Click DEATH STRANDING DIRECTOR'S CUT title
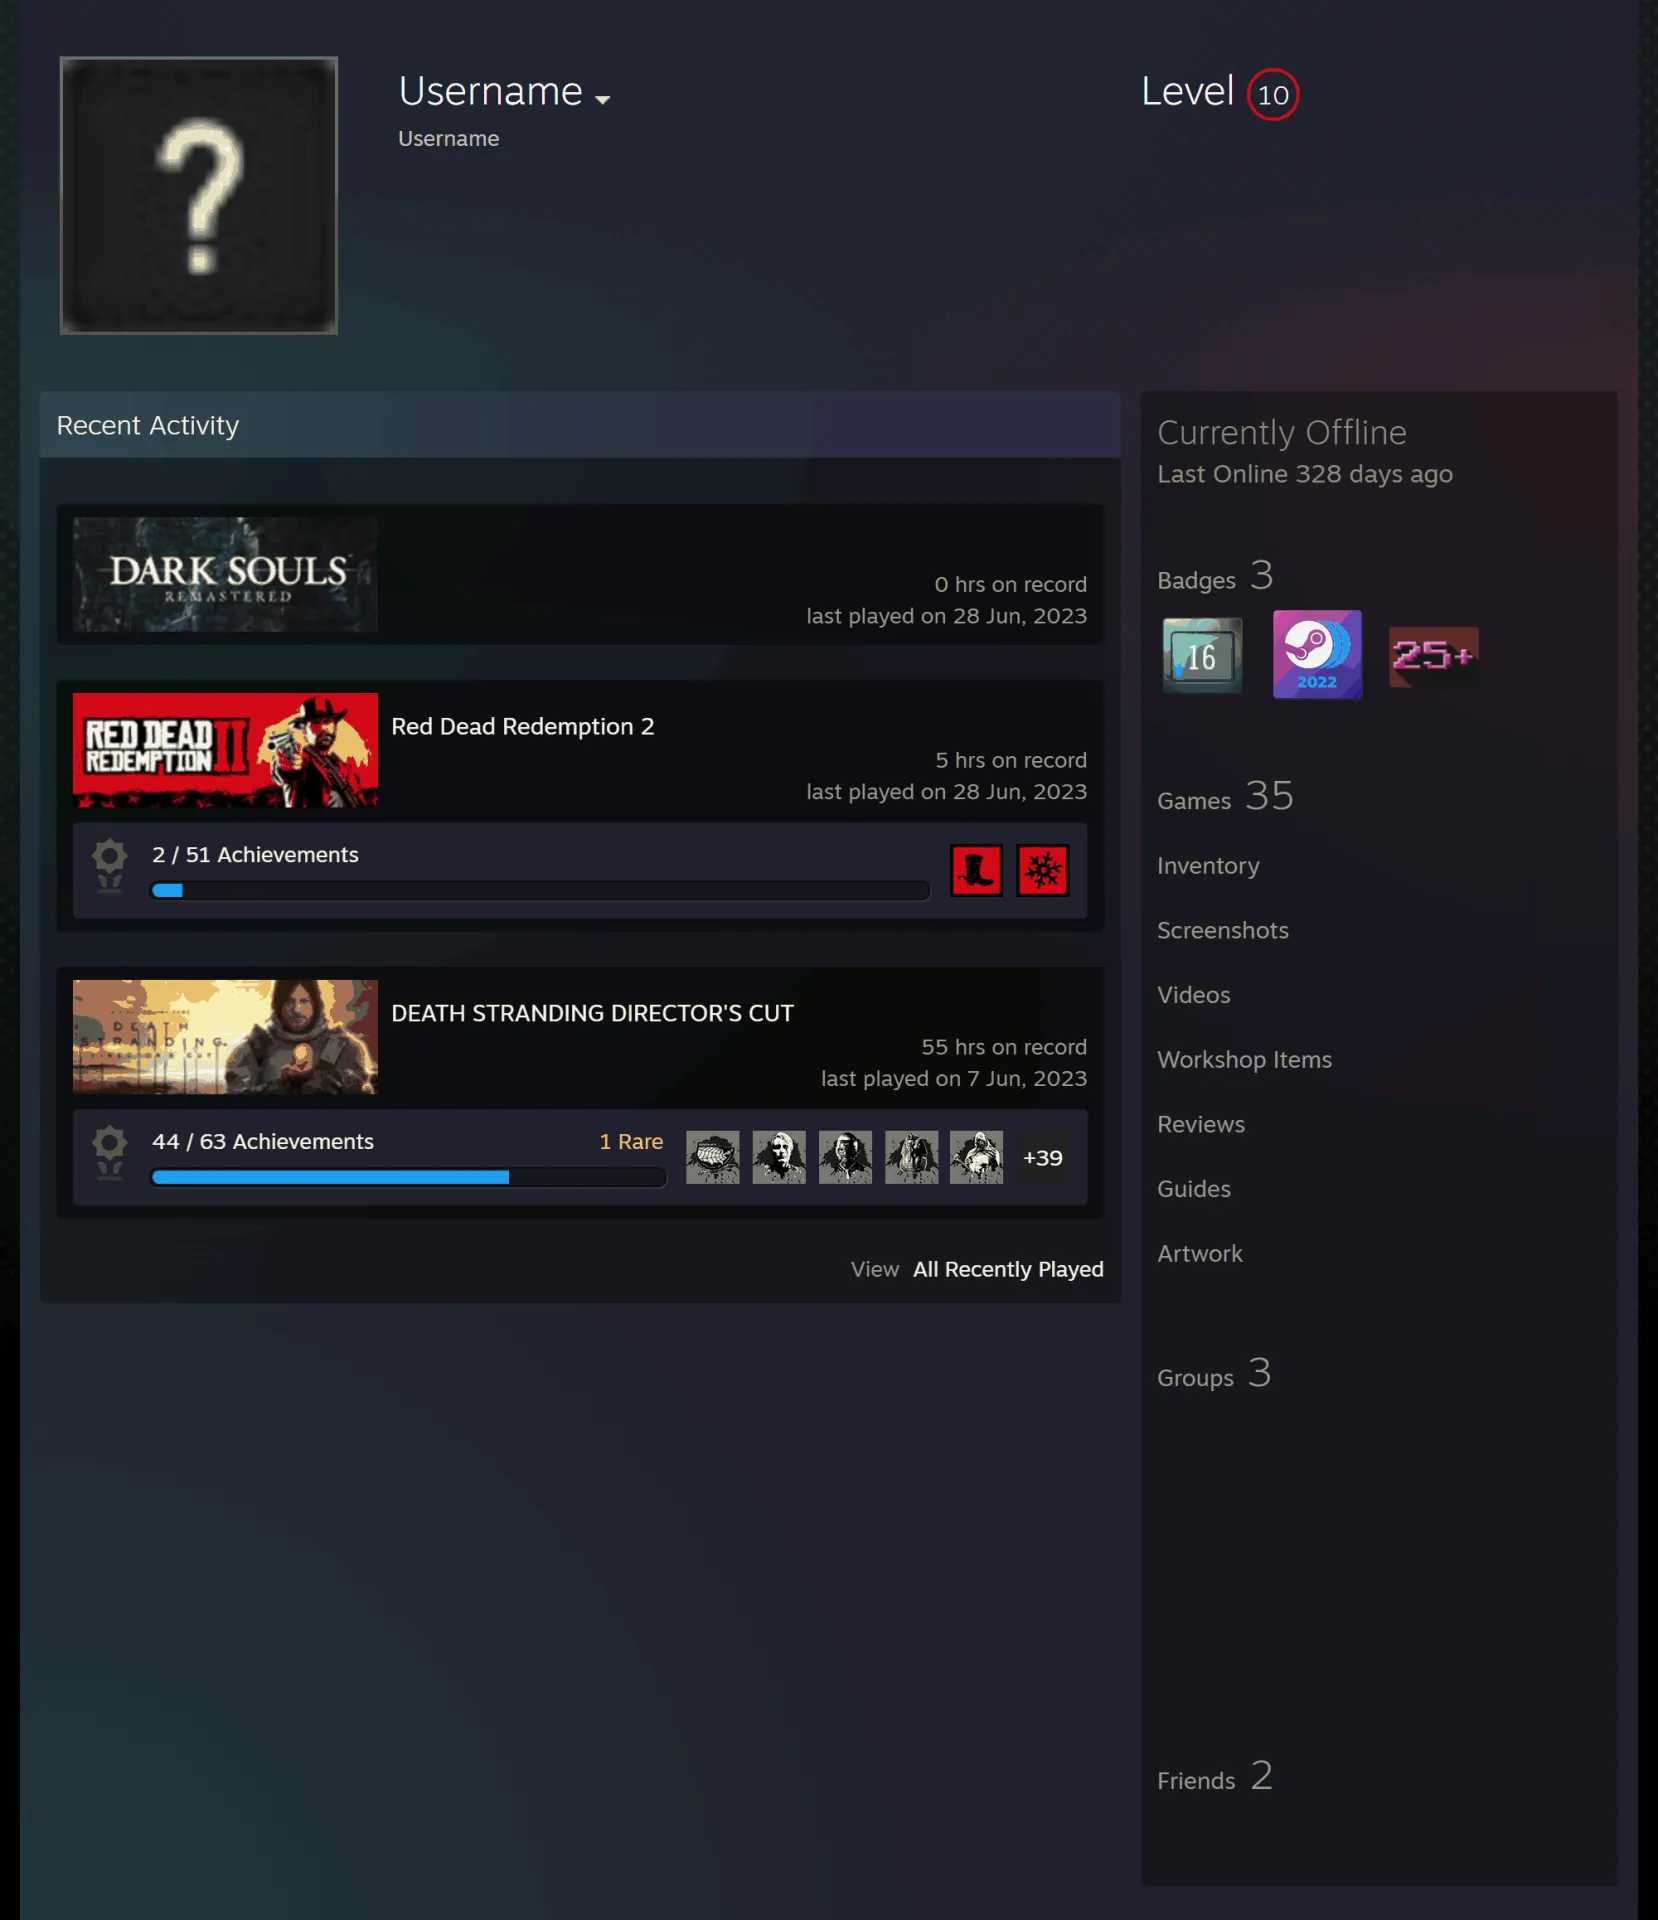Viewport: 1658px width, 1920px height. coord(592,1013)
